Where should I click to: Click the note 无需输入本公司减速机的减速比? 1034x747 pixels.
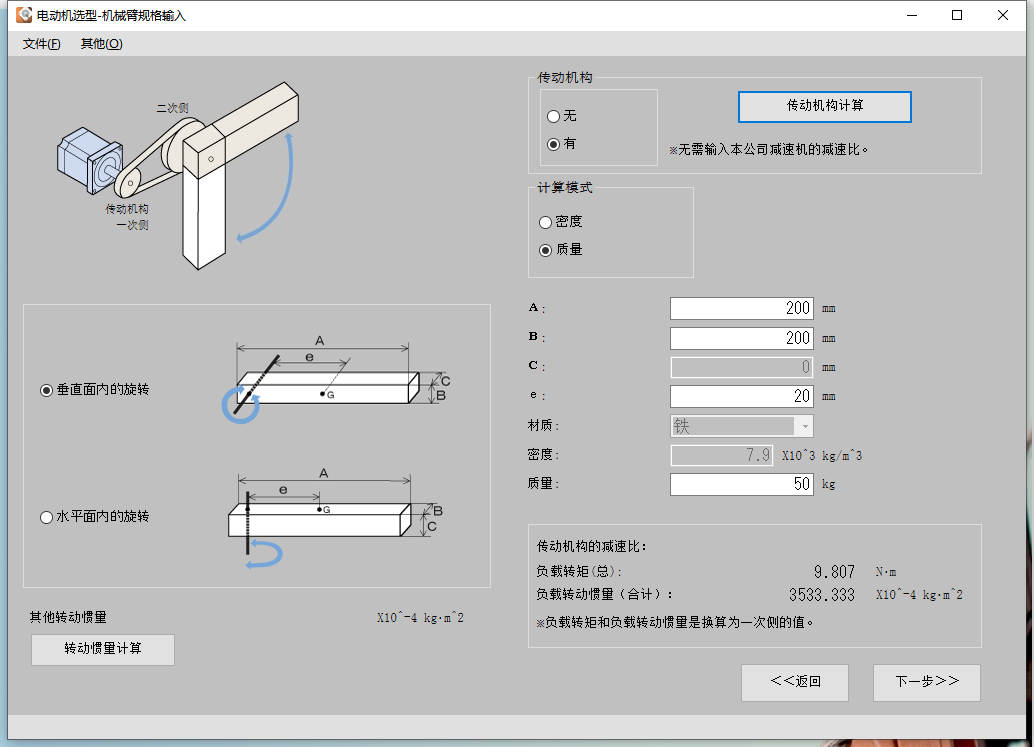tap(768, 150)
